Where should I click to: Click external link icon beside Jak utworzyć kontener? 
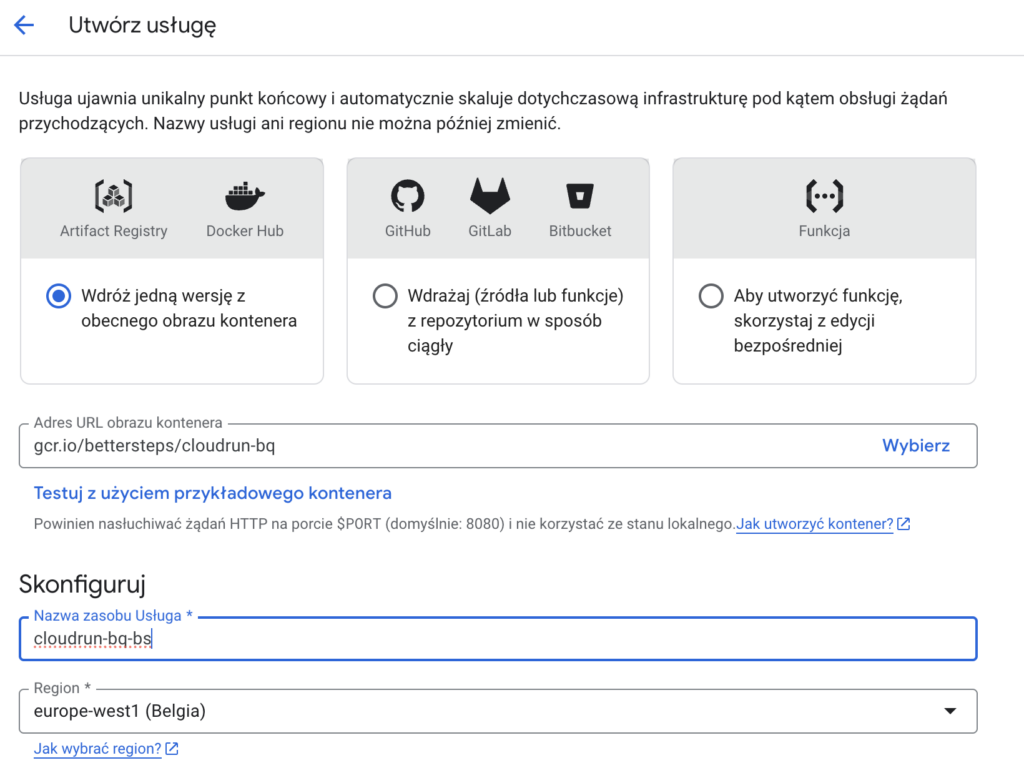click(x=904, y=524)
